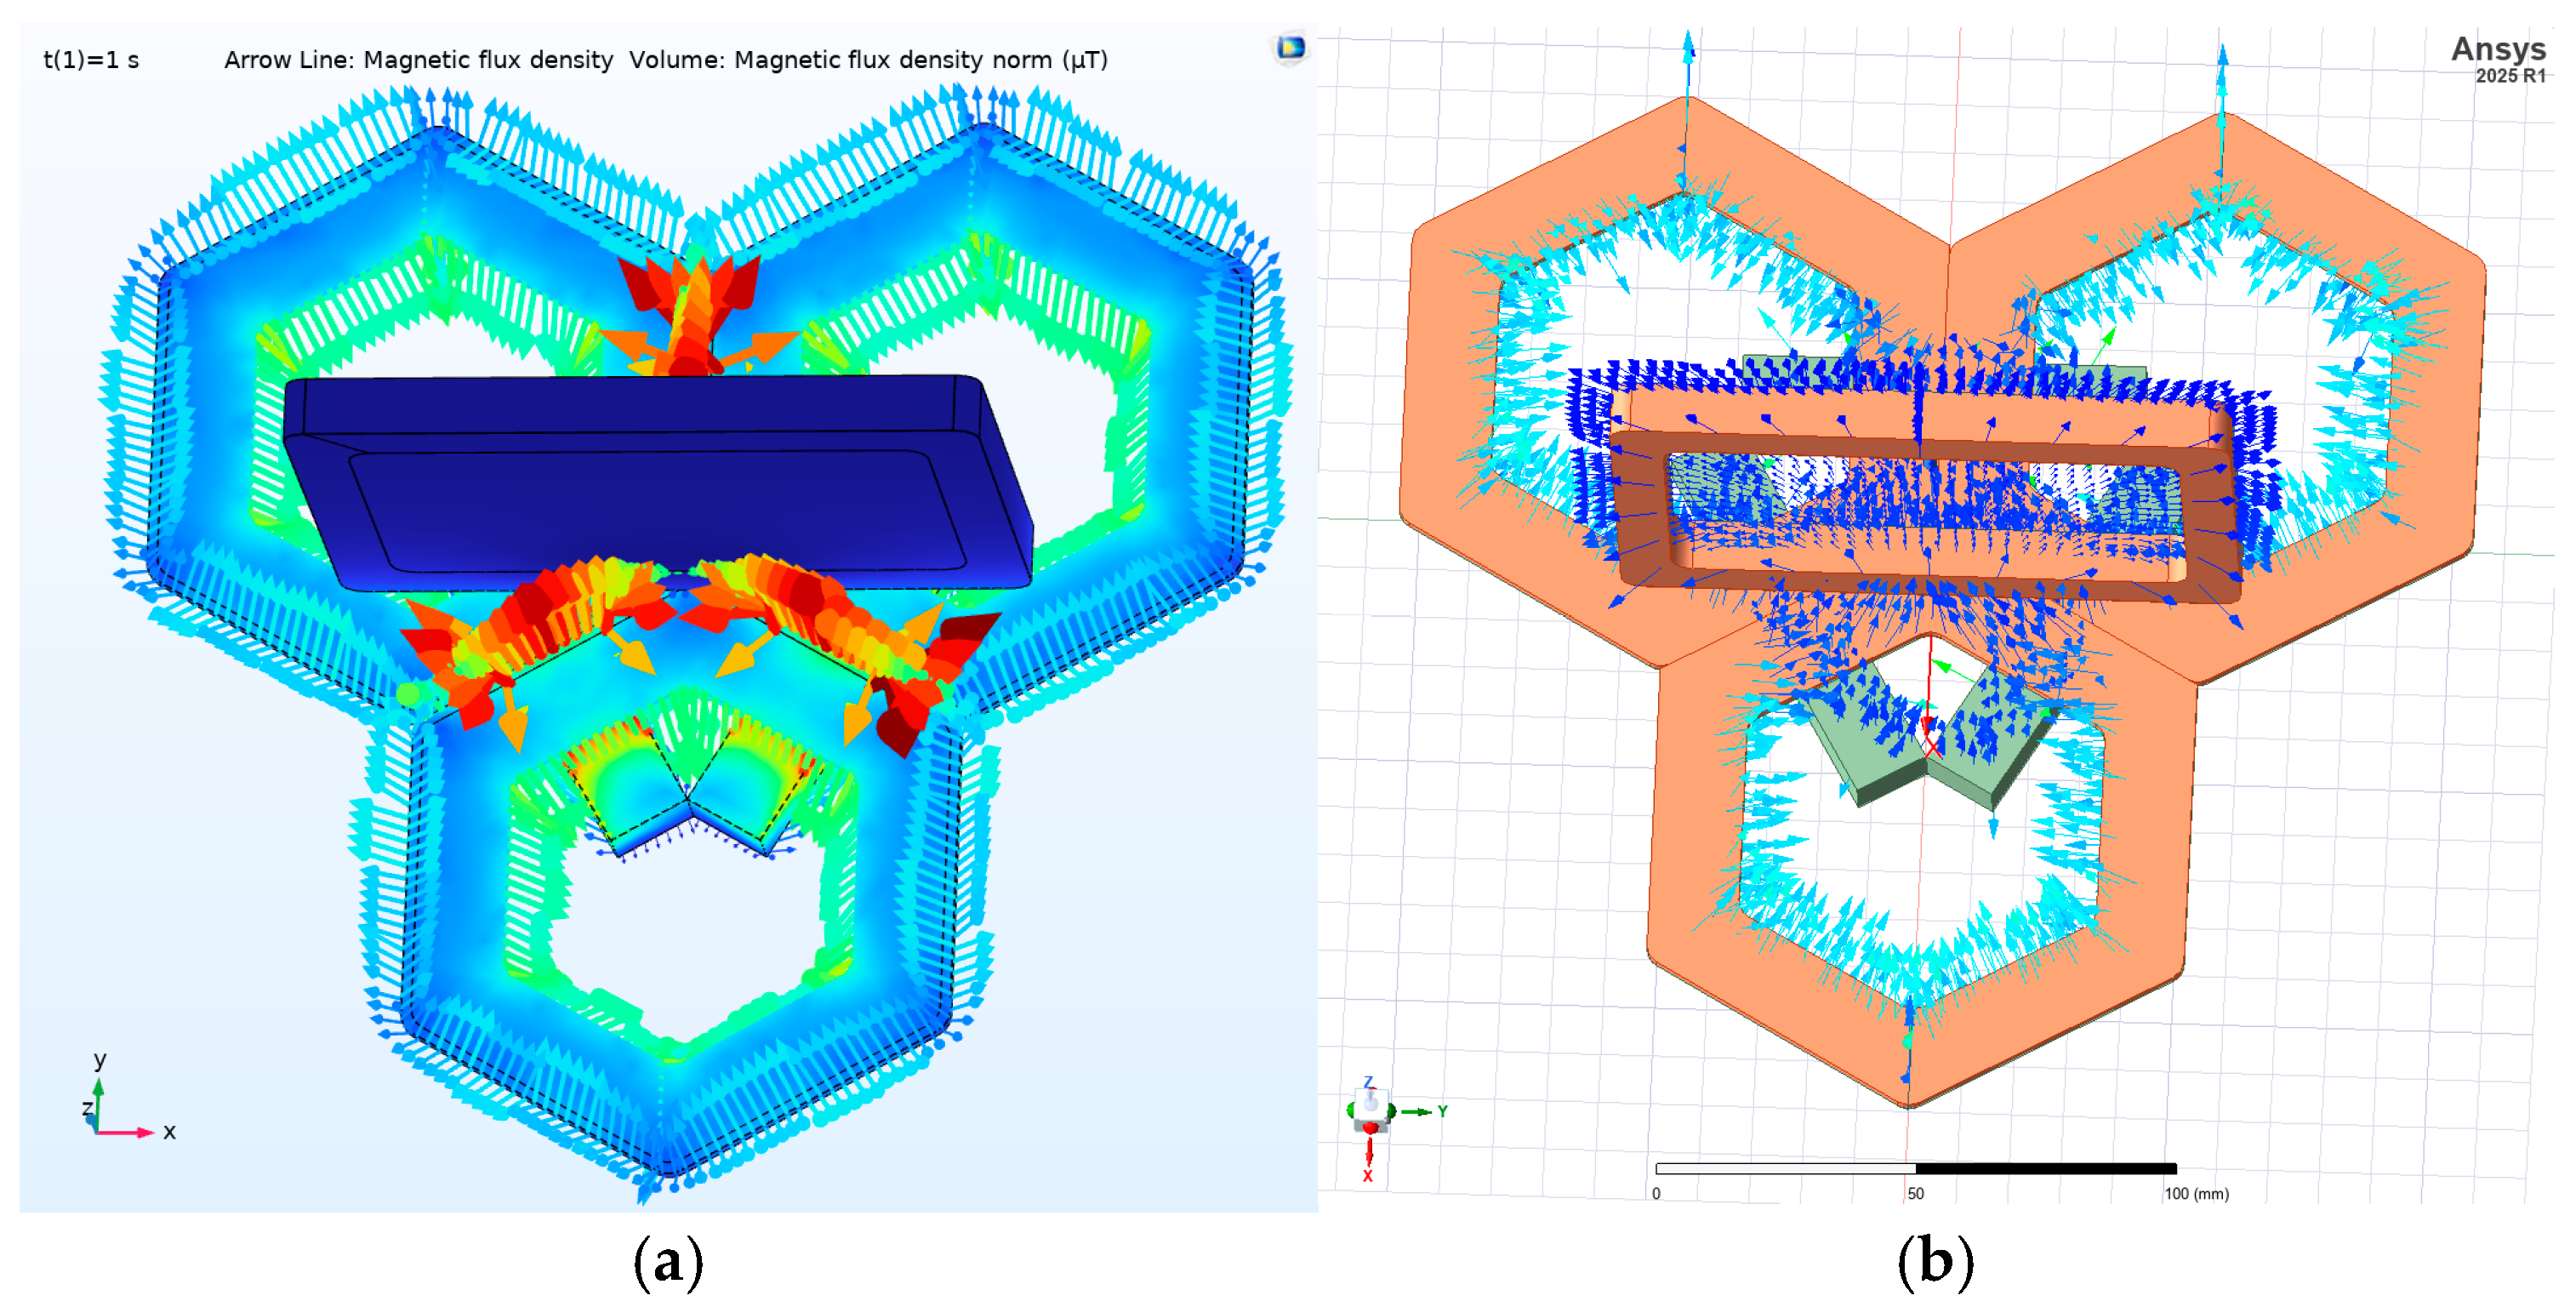Click the scale bar '0' label
Screen dimensions: 2576x1307
[1657, 1194]
